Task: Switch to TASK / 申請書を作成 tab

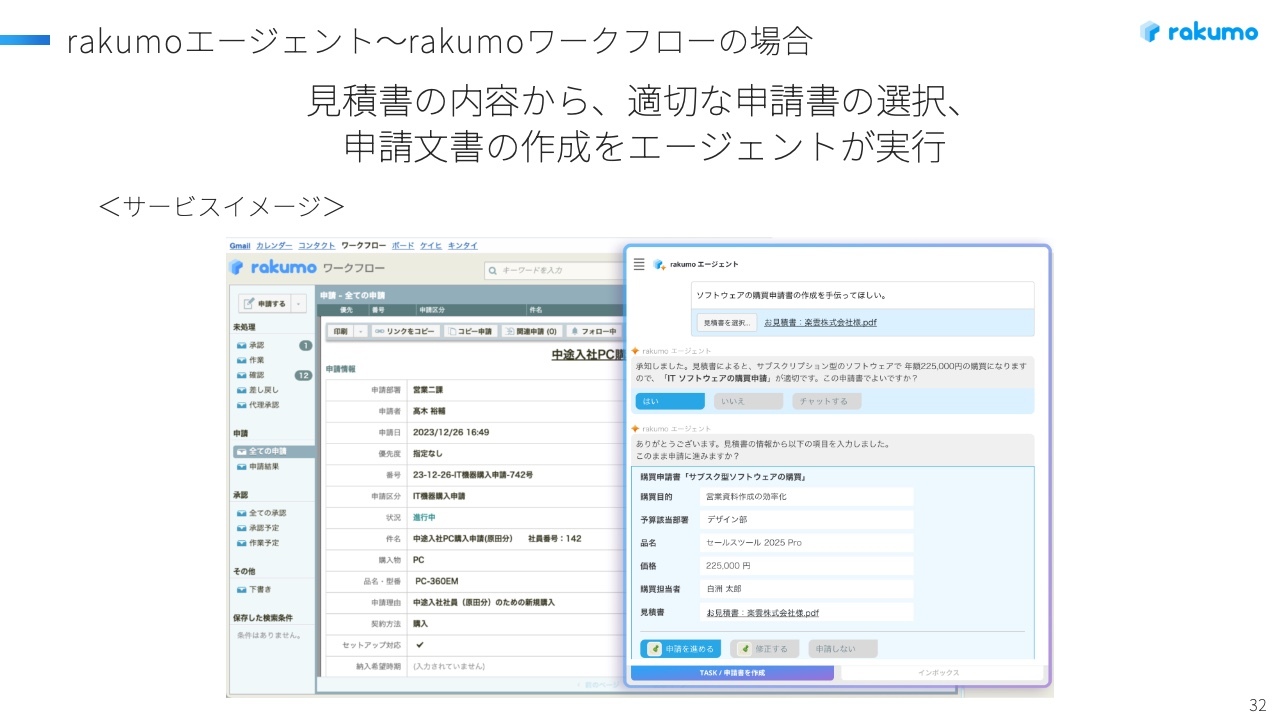Action: (x=732, y=673)
